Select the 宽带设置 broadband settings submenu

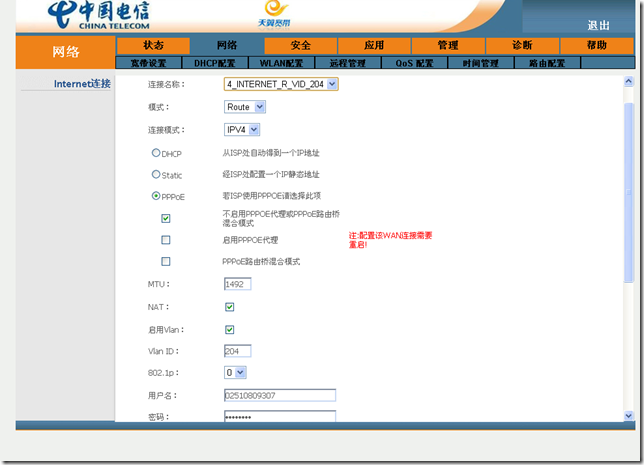148,63
